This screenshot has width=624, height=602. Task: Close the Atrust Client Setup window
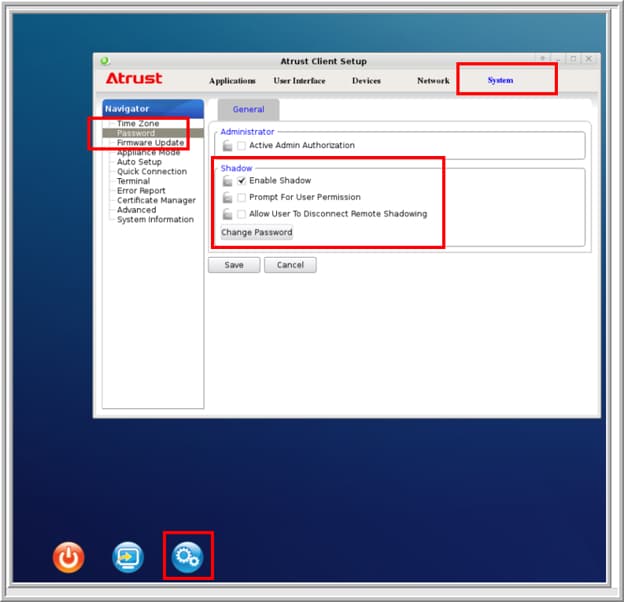(x=589, y=59)
